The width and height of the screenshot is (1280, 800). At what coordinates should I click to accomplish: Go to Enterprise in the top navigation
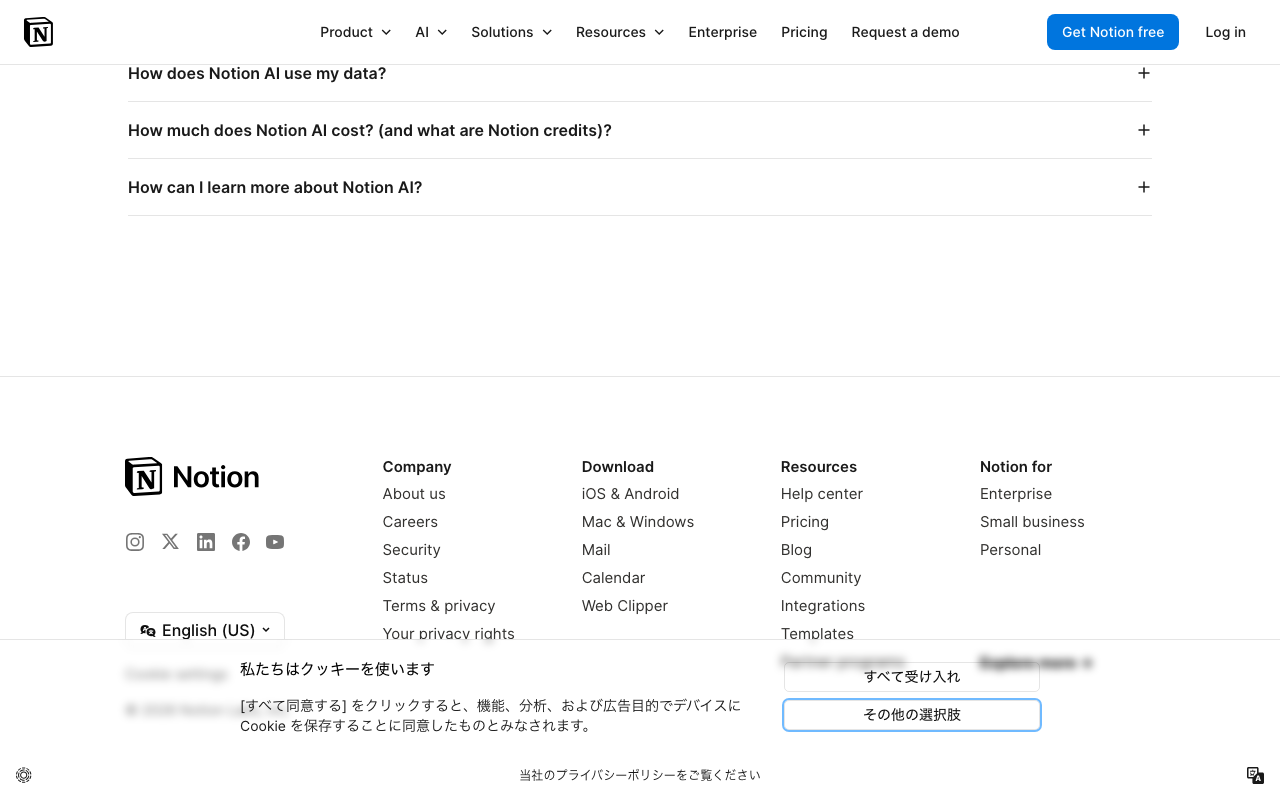(x=722, y=32)
